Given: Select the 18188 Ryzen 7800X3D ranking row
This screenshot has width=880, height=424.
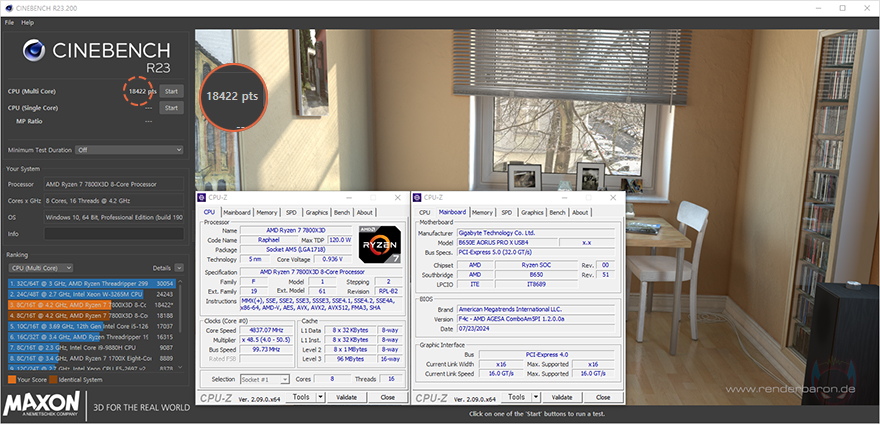Looking at the screenshot, I should (91, 316).
